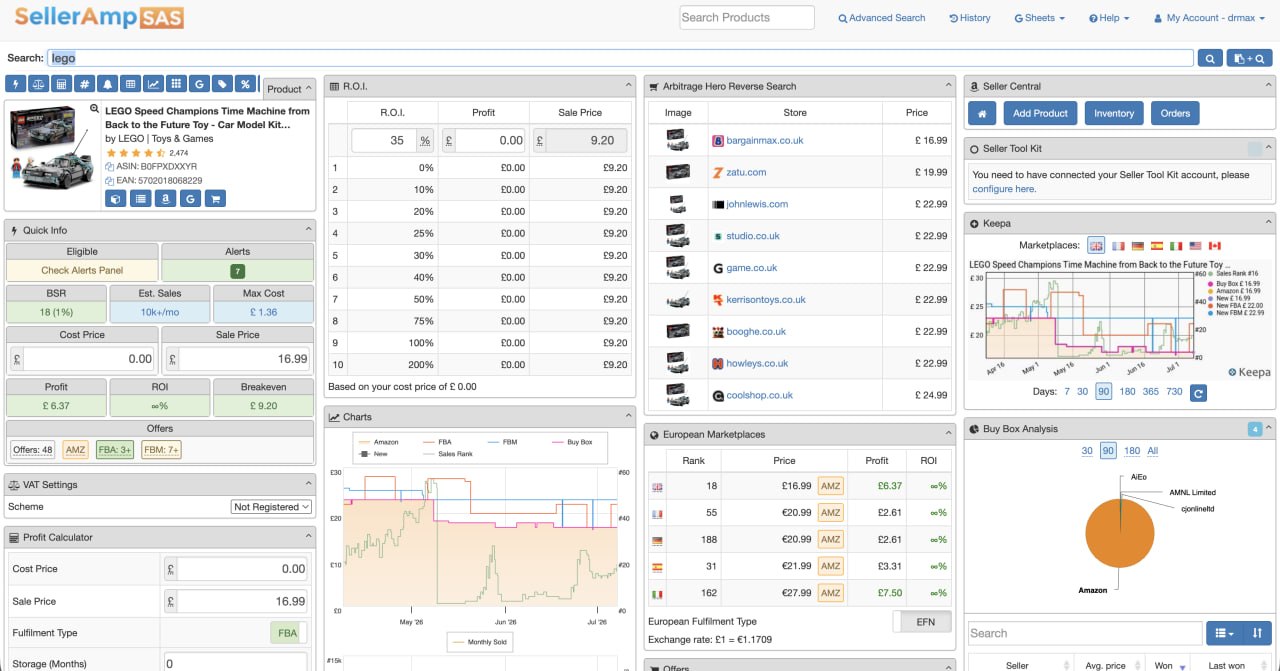1280x671 pixels.
Task: Search Google via G icon under EAN
Action: [190, 198]
